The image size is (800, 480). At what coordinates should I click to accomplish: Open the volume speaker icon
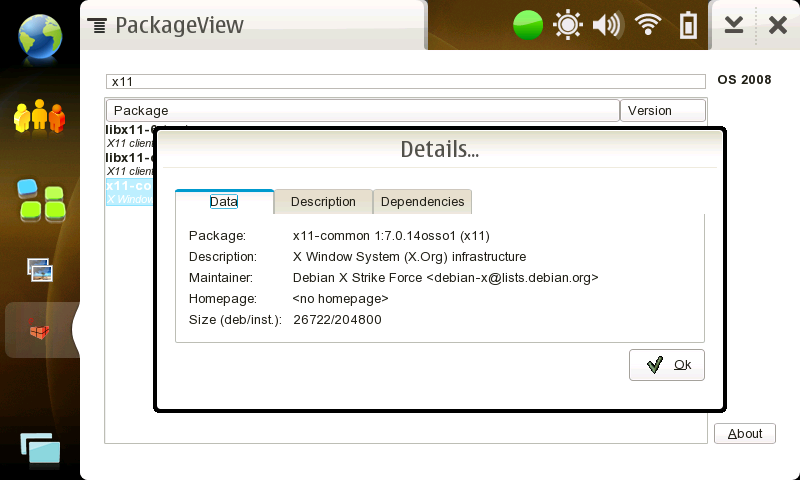(607, 25)
